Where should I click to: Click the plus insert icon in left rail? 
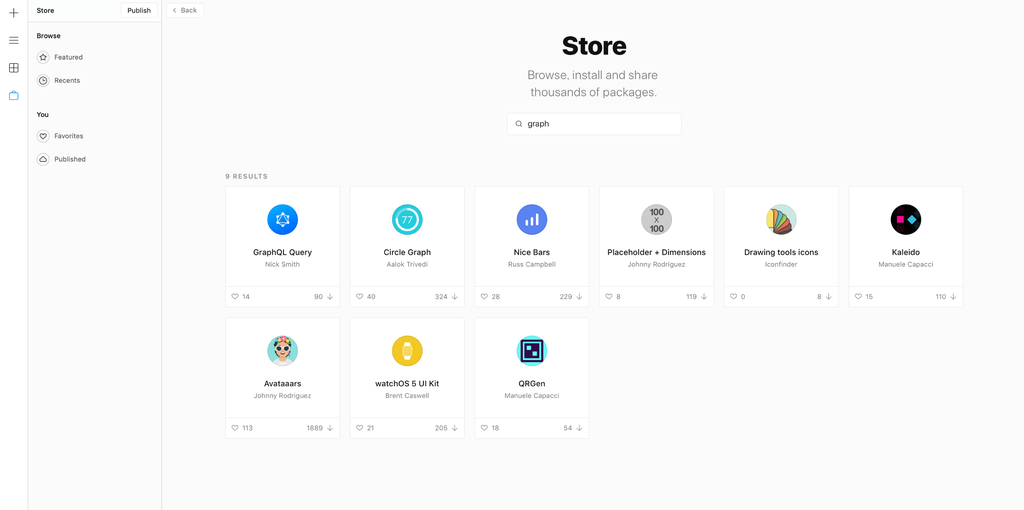[14, 12]
